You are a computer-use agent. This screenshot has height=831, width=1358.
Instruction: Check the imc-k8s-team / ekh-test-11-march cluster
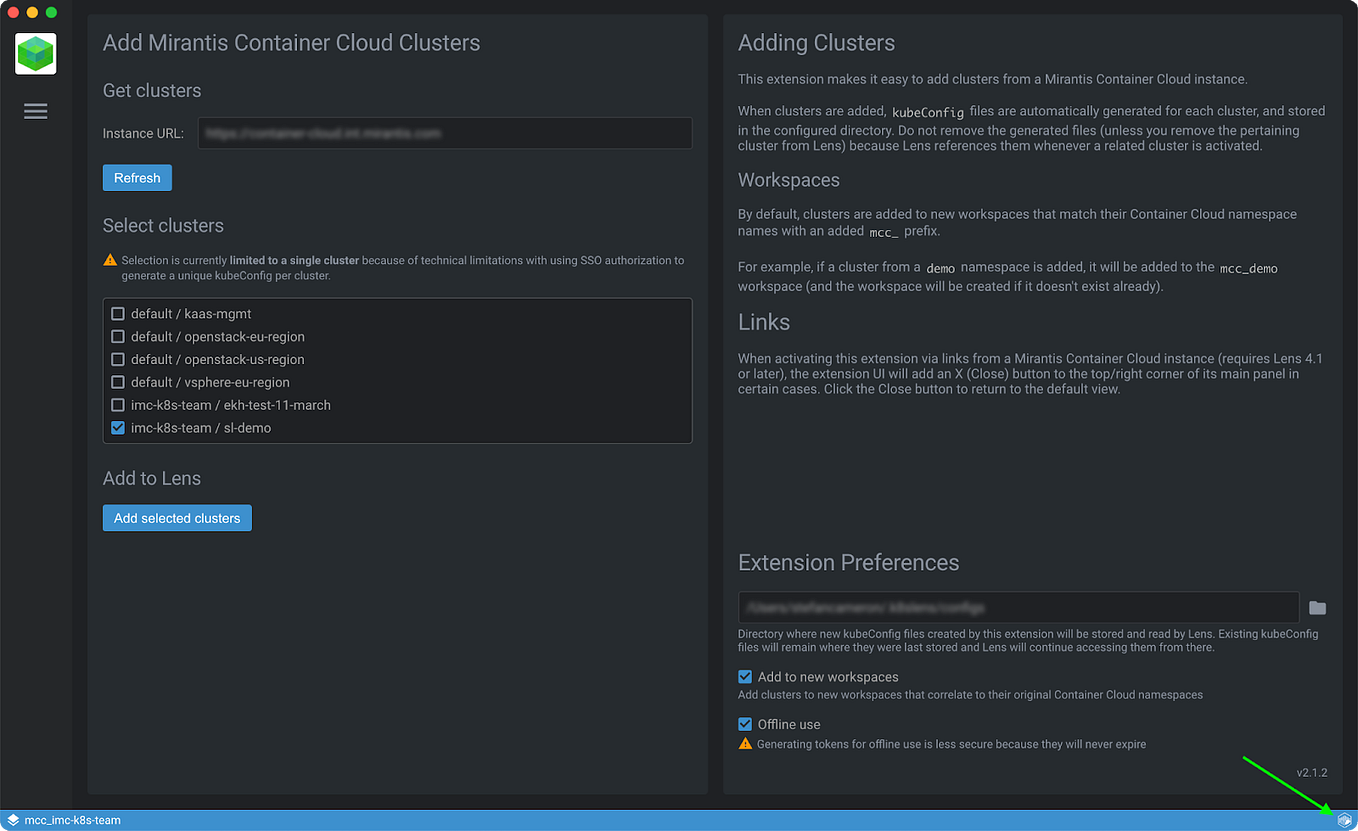pyautogui.click(x=118, y=404)
